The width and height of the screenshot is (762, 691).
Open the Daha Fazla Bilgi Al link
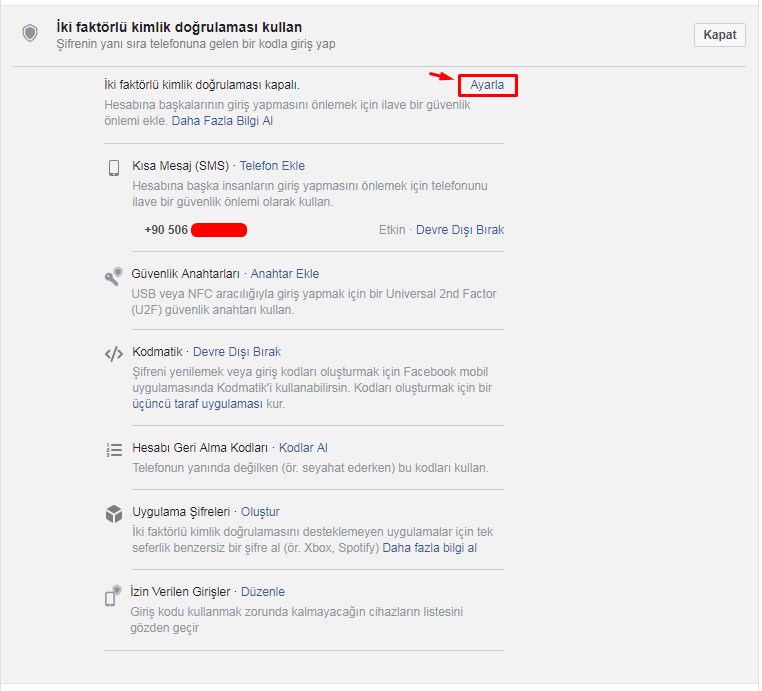(x=222, y=121)
